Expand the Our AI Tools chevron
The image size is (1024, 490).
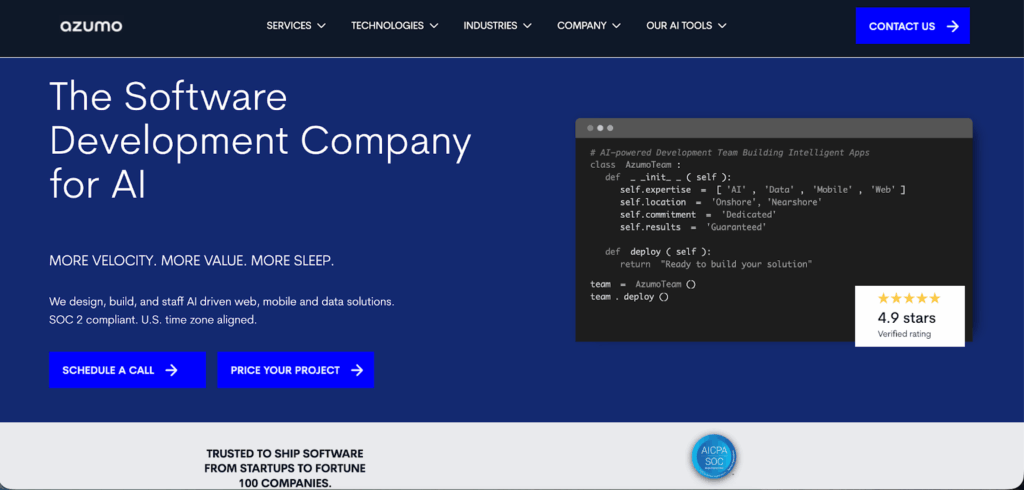coord(722,26)
